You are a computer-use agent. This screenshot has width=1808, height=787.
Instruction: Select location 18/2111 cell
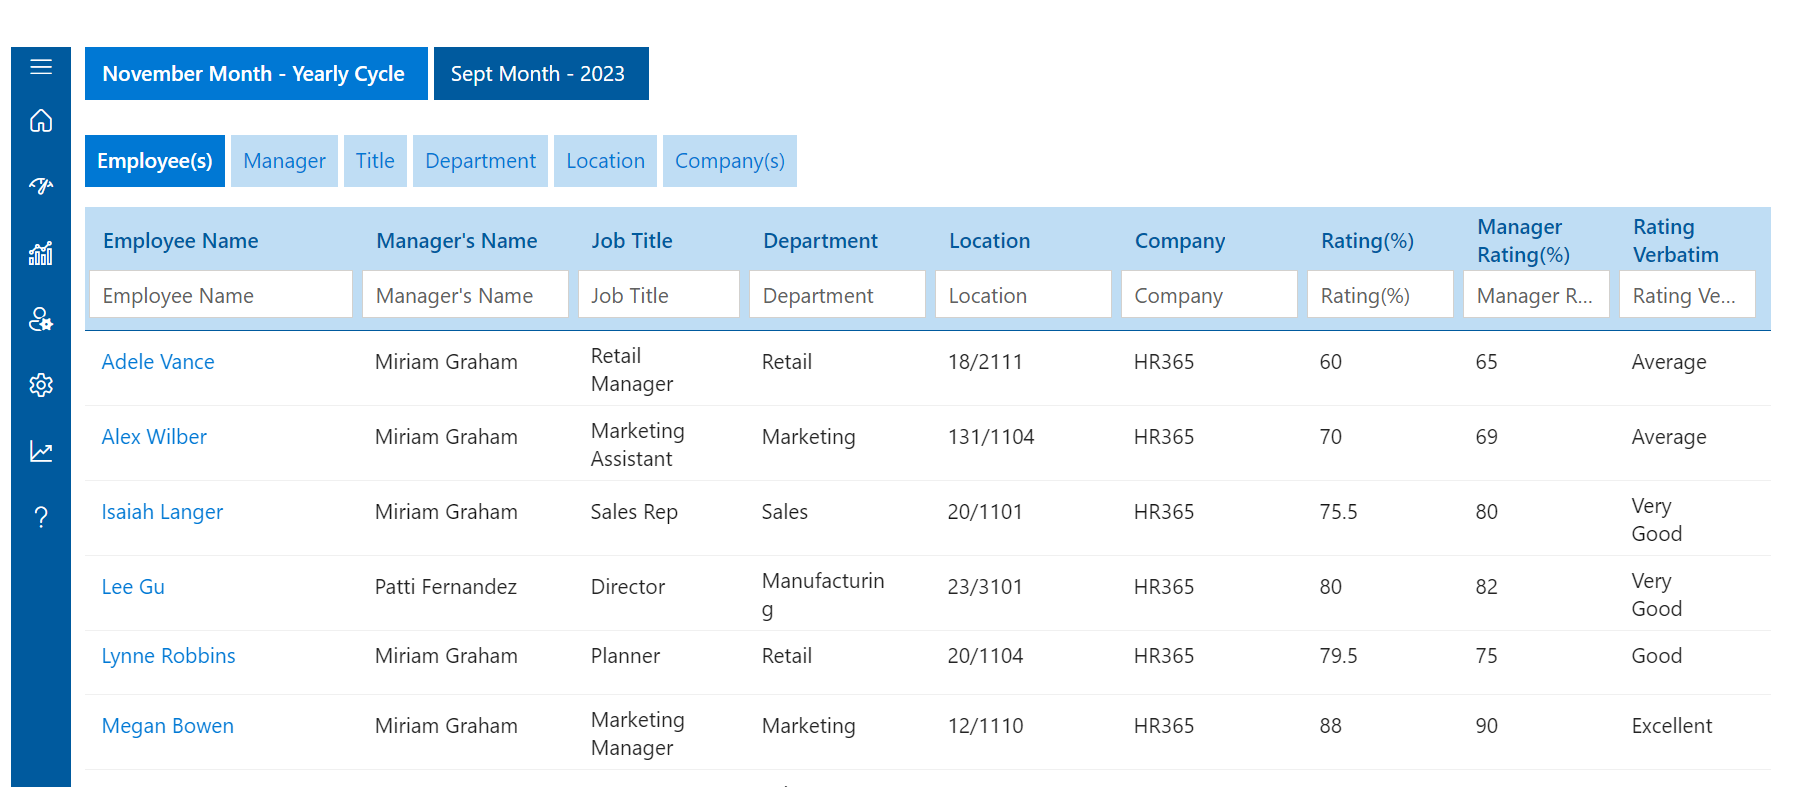(x=985, y=362)
